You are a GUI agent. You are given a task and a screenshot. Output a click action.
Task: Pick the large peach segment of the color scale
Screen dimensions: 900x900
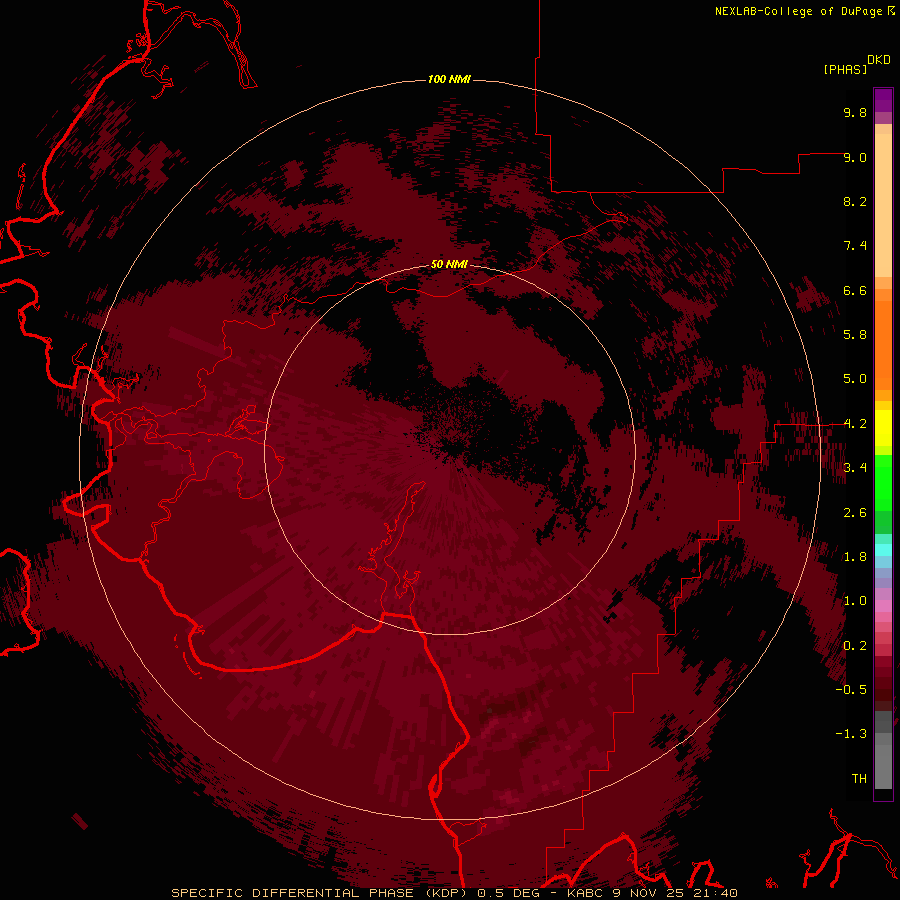(x=883, y=205)
